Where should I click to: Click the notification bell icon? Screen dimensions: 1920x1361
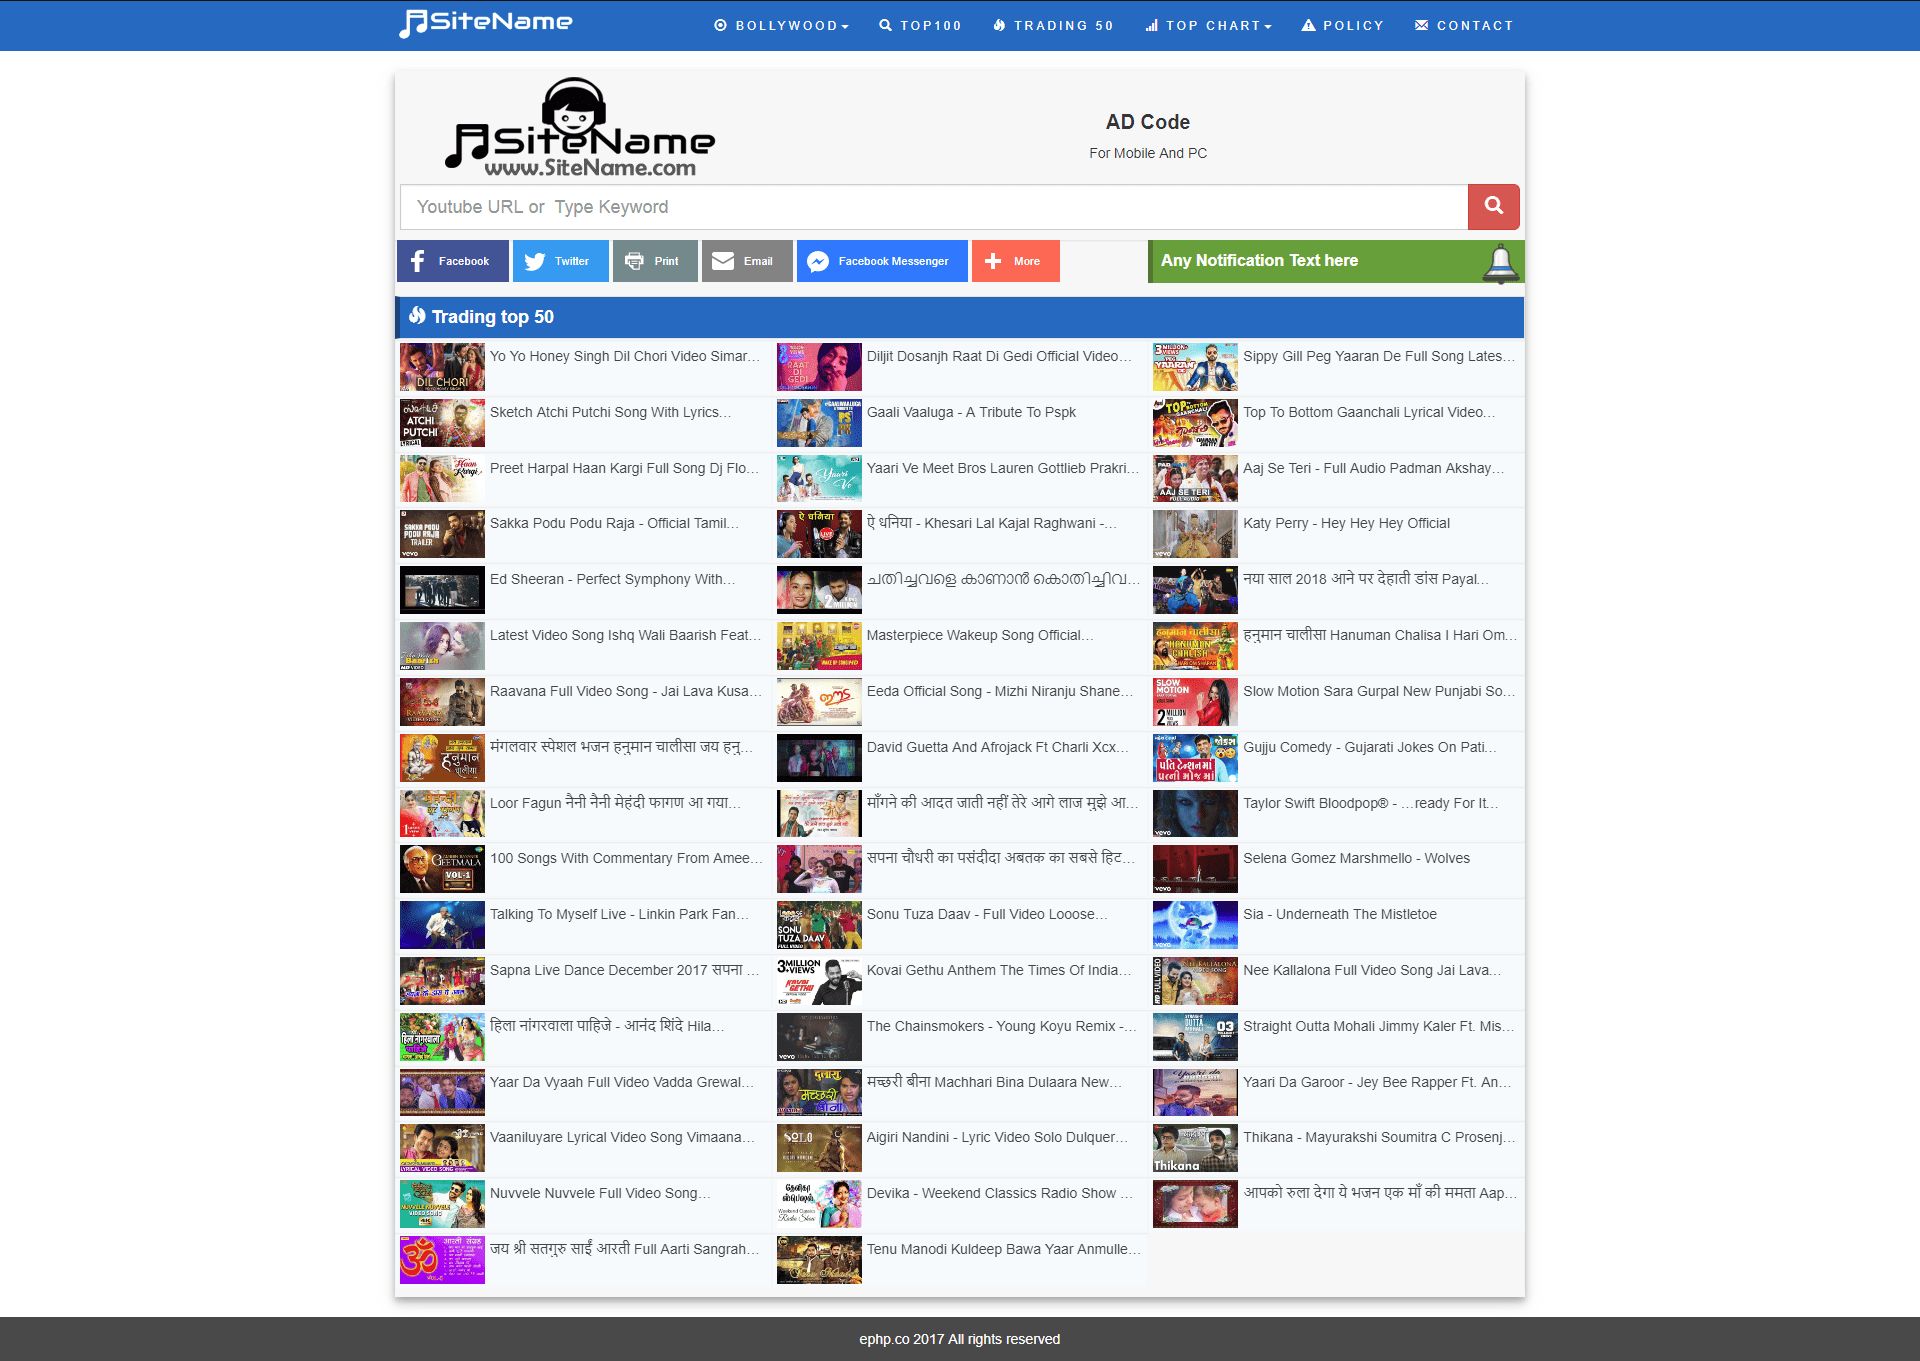tap(1500, 263)
